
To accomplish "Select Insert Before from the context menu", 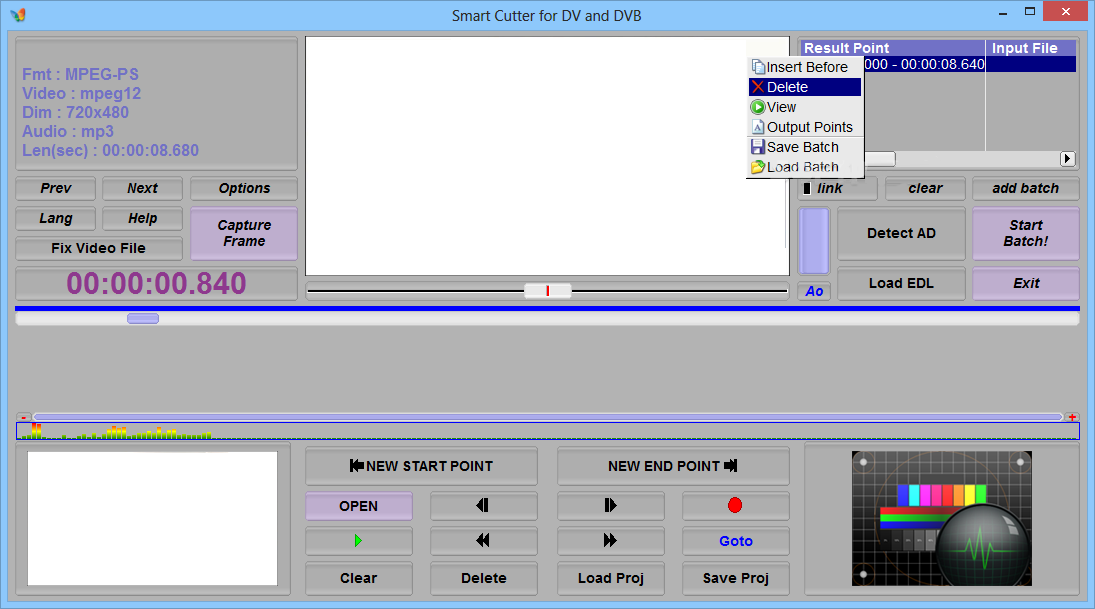I will coord(804,66).
